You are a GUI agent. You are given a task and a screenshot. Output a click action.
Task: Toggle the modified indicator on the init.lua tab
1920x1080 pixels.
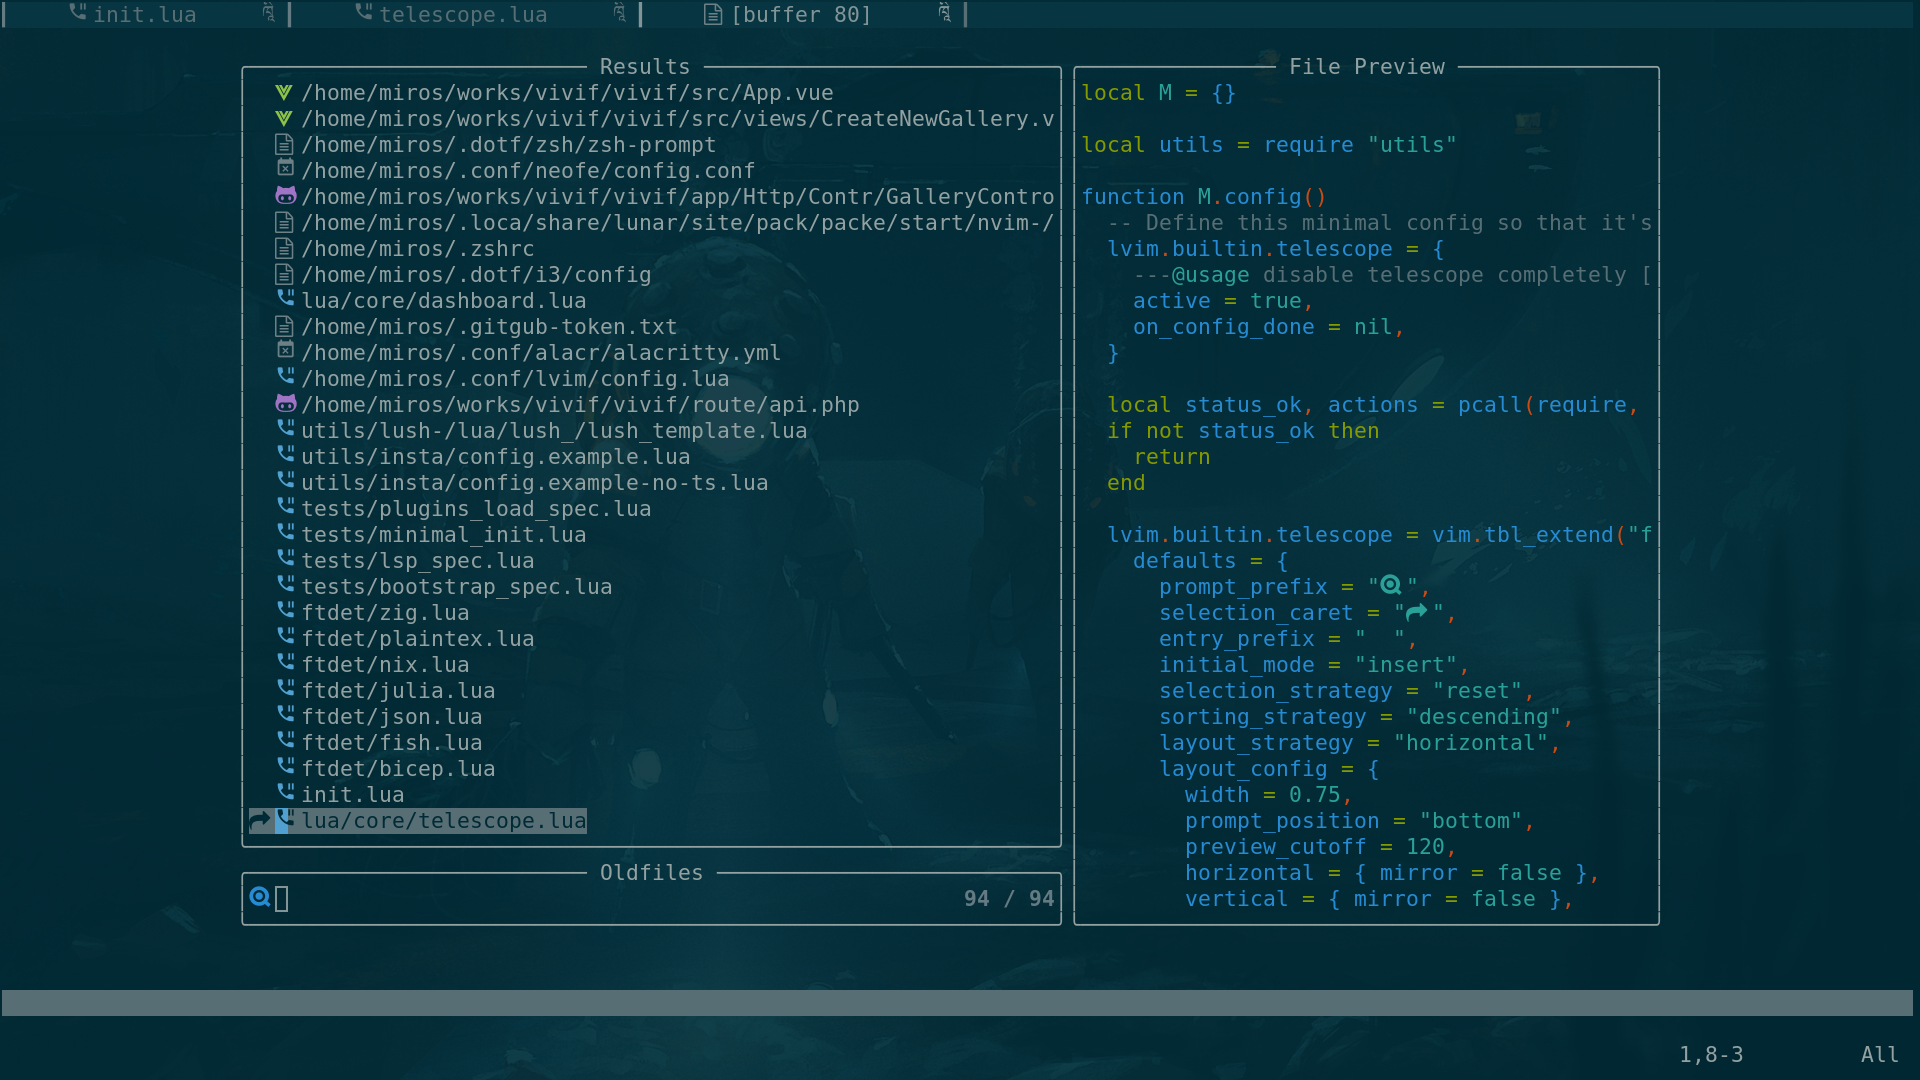tap(266, 14)
